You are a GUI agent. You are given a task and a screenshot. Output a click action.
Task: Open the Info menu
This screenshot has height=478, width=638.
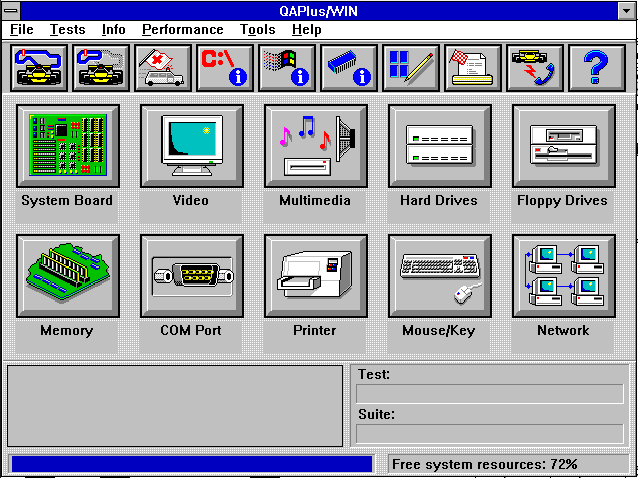pyautogui.click(x=114, y=30)
